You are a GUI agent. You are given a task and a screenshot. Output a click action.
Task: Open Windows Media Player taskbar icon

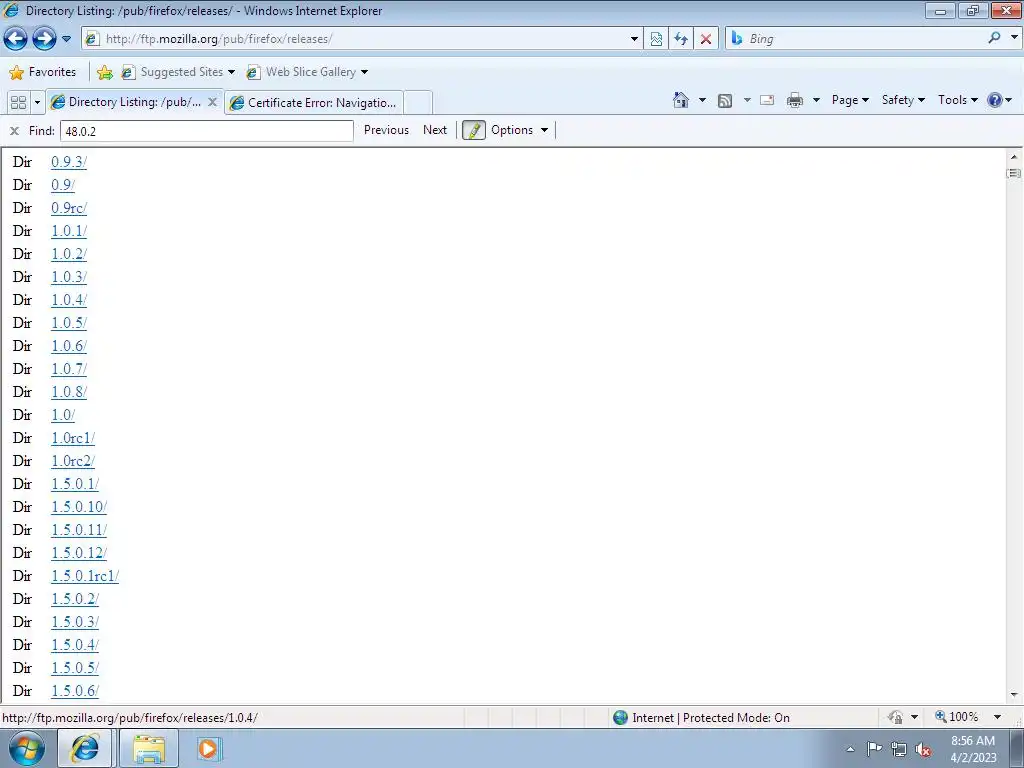click(209, 748)
